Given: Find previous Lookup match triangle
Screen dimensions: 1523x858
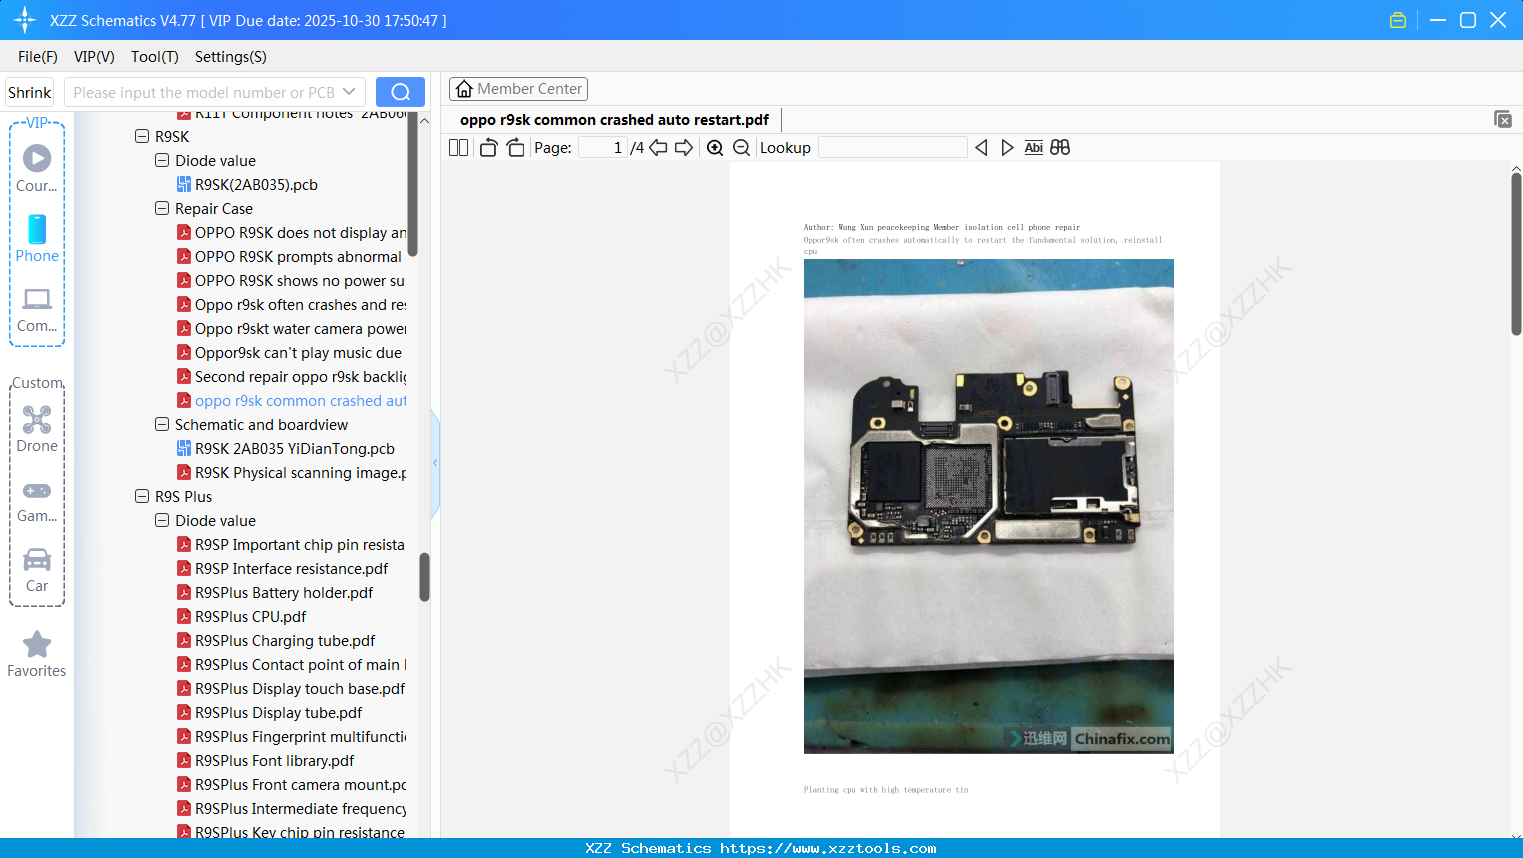Looking at the screenshot, I should click(981, 148).
